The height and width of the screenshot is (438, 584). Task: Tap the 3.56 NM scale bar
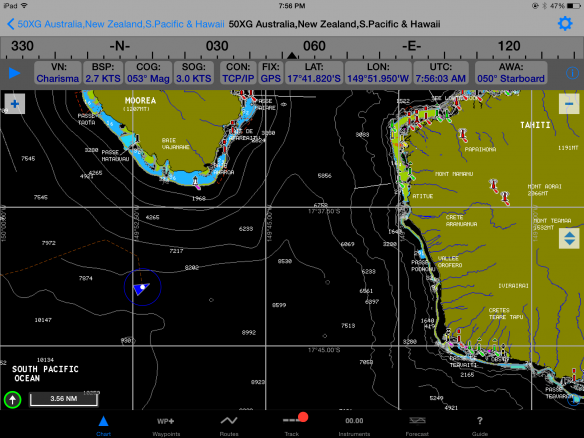tap(64, 399)
